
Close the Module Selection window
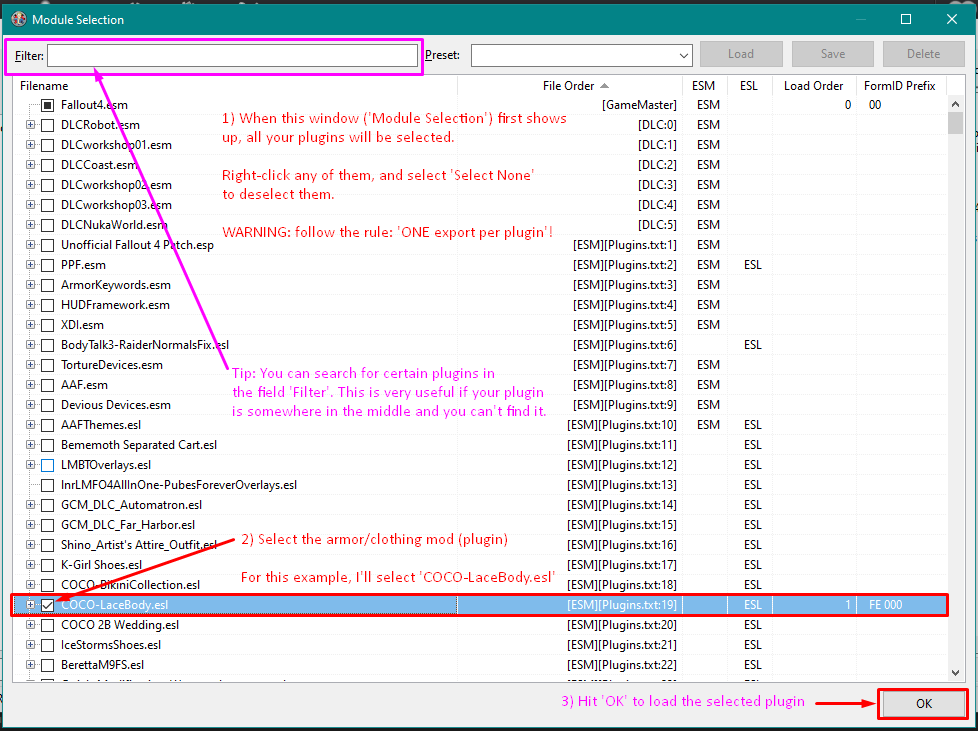(952, 19)
